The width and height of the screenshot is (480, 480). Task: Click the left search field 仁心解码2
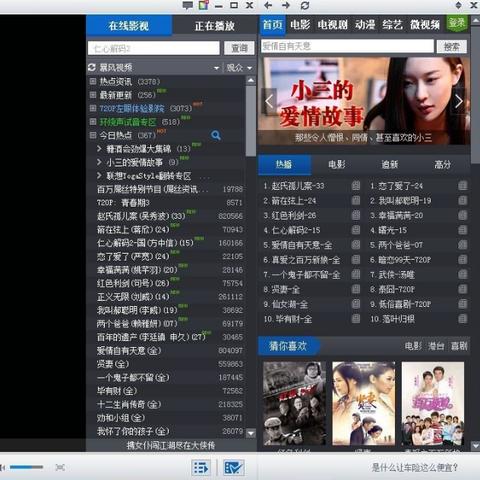tap(154, 48)
